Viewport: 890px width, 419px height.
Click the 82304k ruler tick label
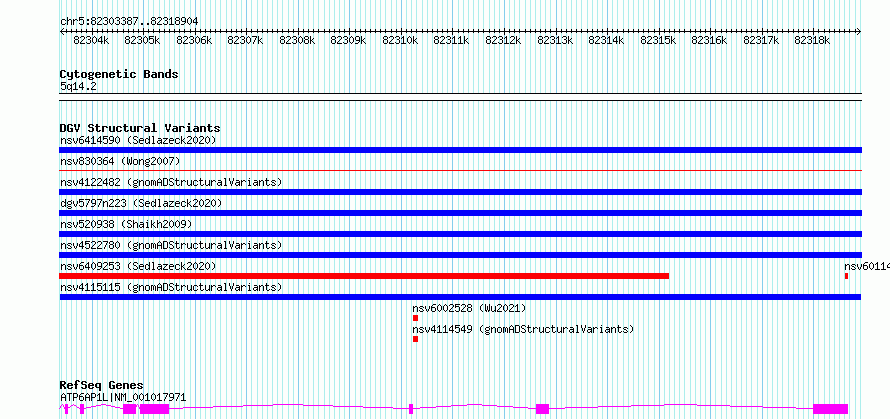pos(91,40)
